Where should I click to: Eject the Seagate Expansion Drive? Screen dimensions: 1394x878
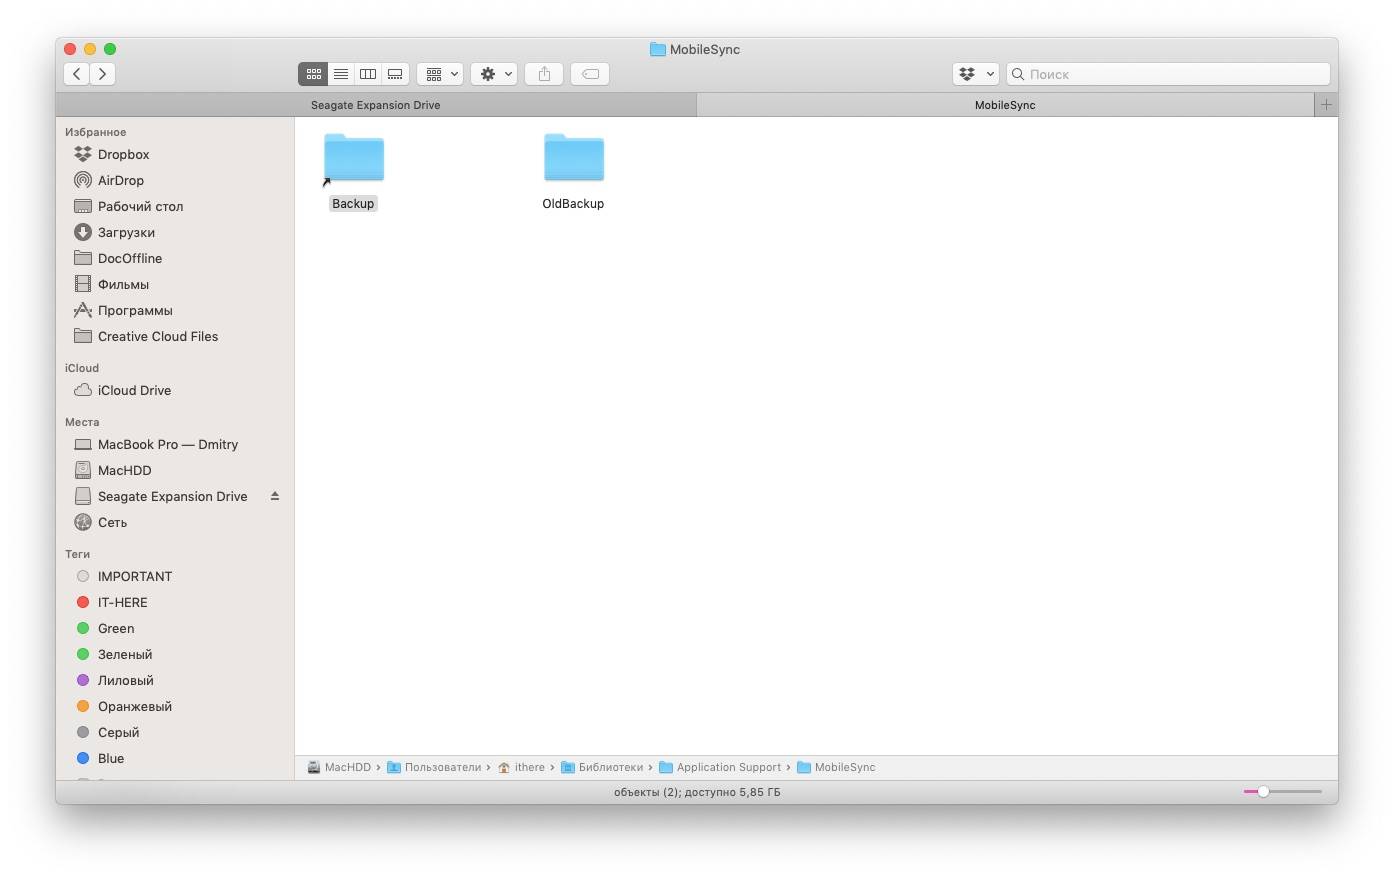[x=275, y=496]
